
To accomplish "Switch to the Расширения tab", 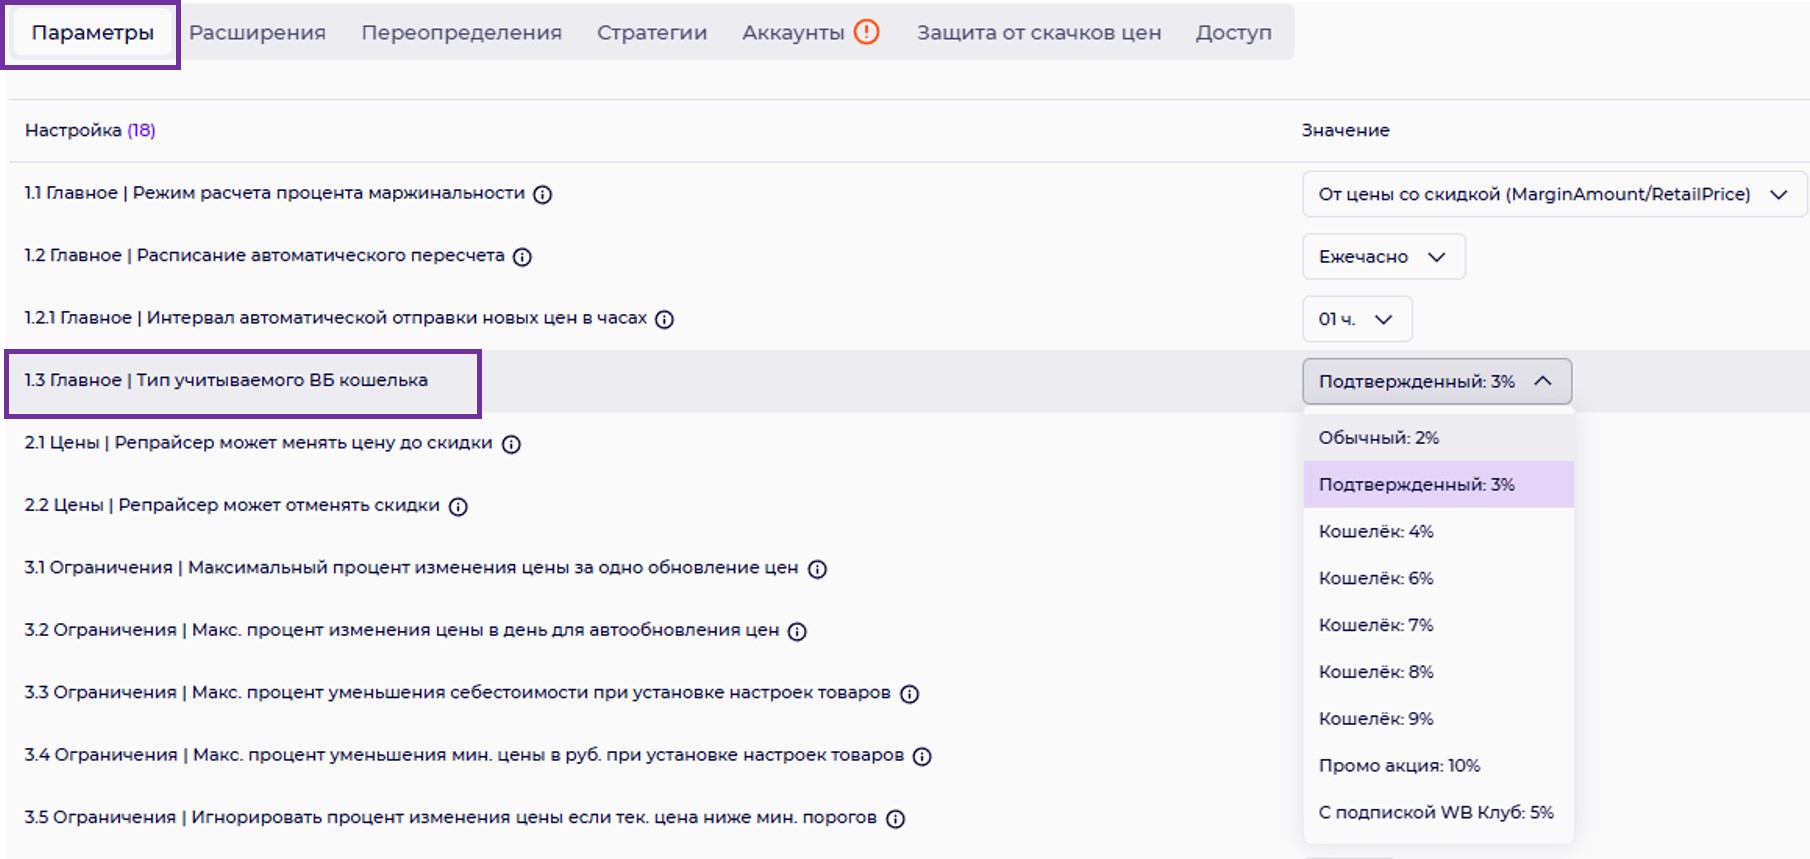I will pyautogui.click(x=257, y=32).
